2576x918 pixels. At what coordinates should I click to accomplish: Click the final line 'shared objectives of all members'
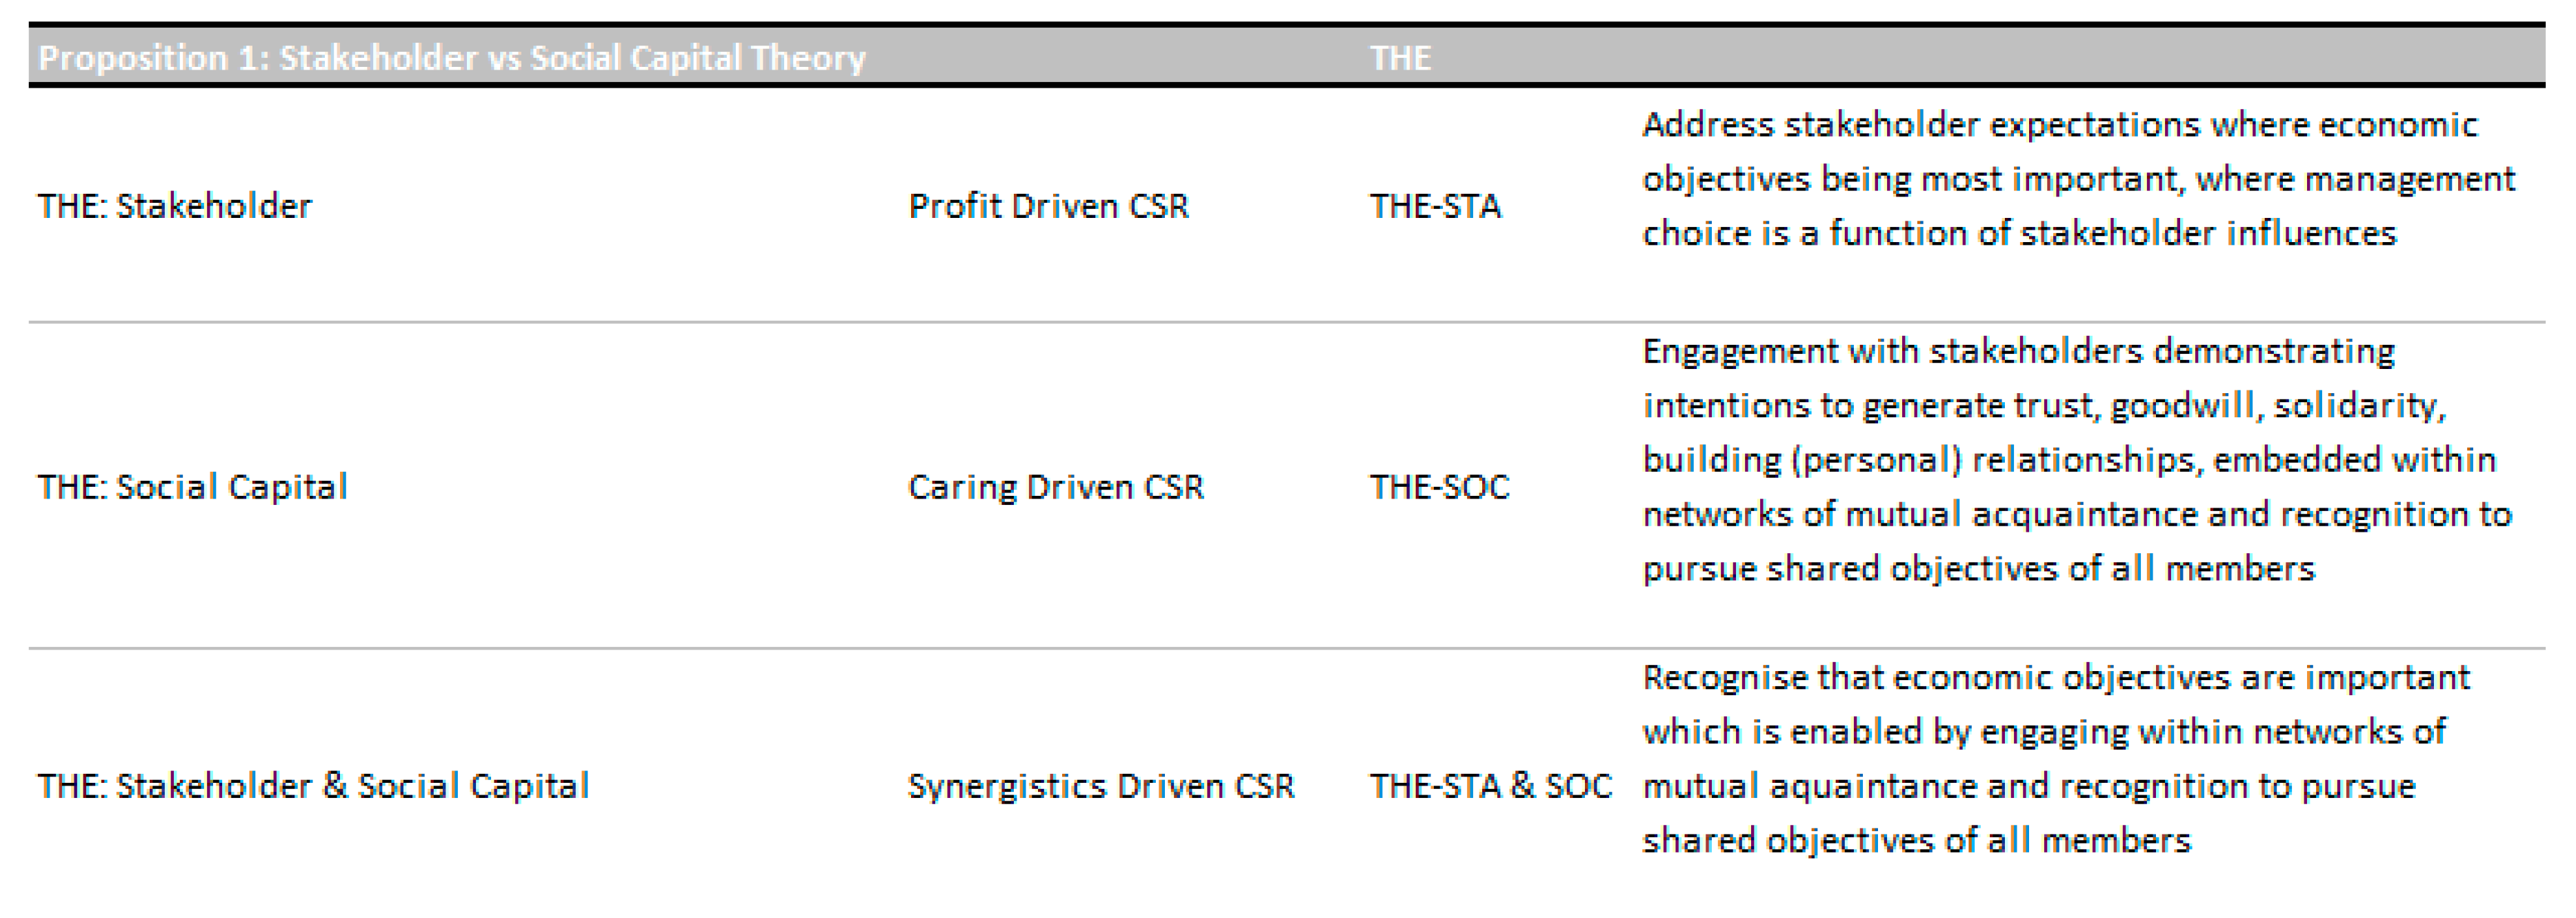click(x=1916, y=840)
